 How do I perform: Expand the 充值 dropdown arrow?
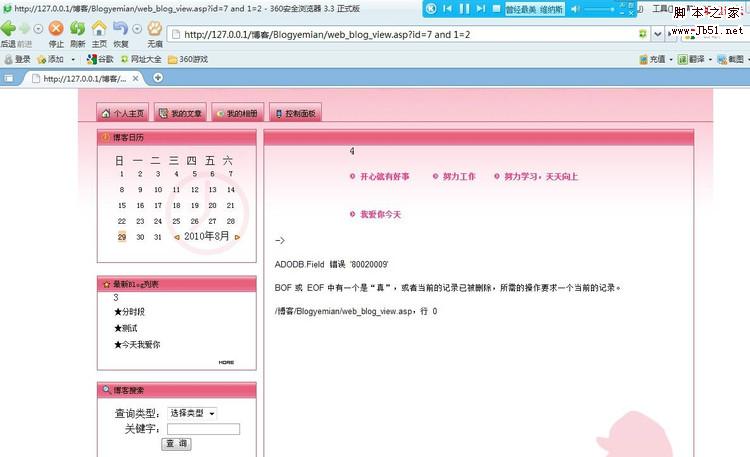671,60
